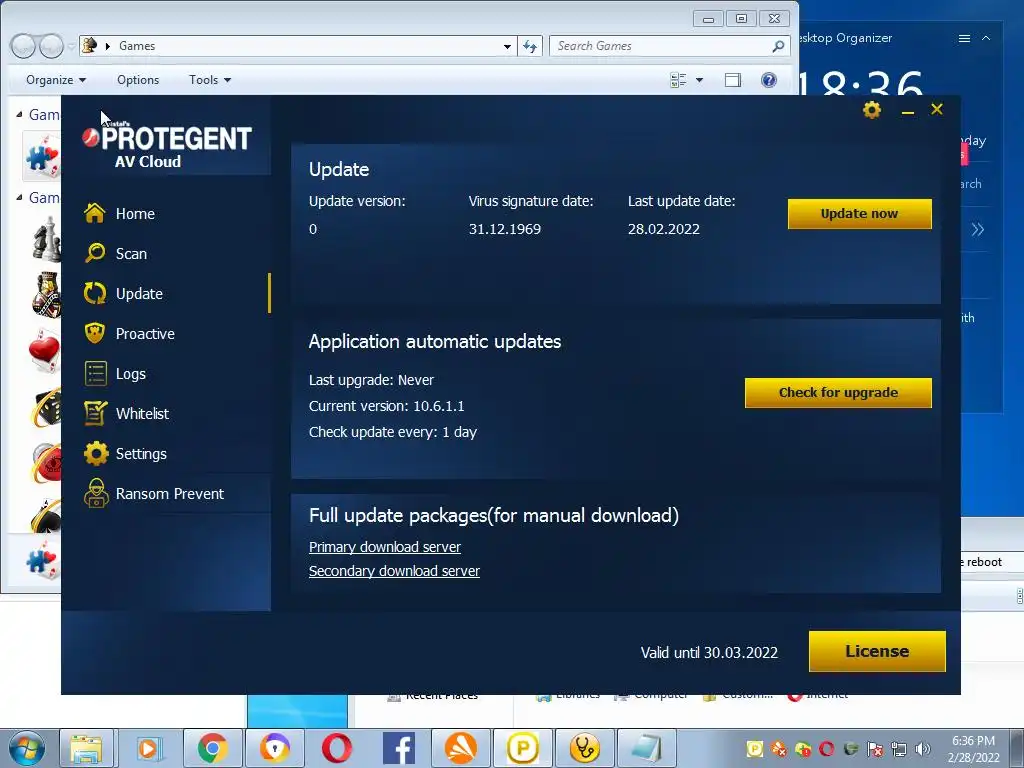Screen dimensions: 1024x768
Task: Open the taskbar clock showing 6:36 PM
Action: [x=974, y=749]
